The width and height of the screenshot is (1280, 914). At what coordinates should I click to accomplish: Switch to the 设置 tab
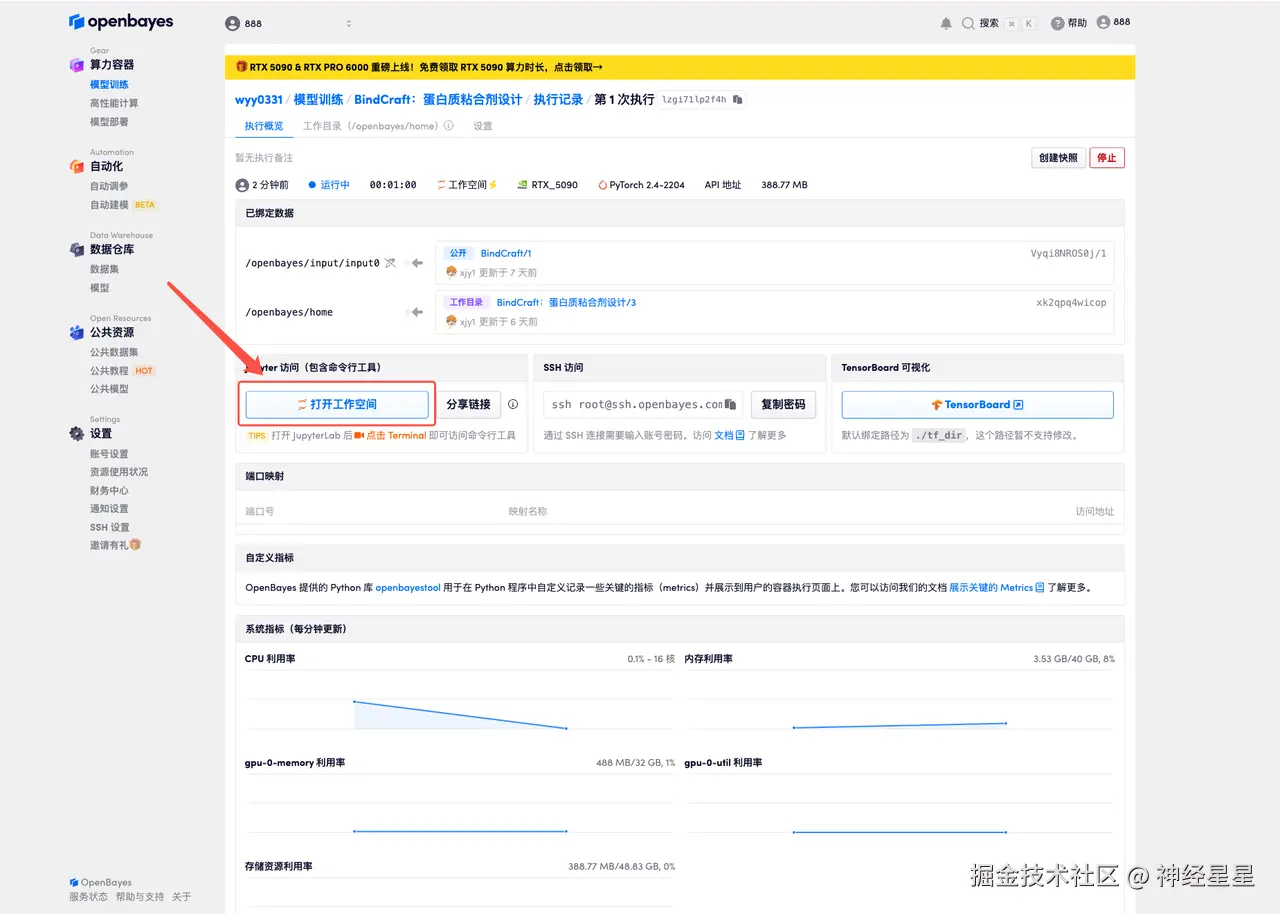483,126
